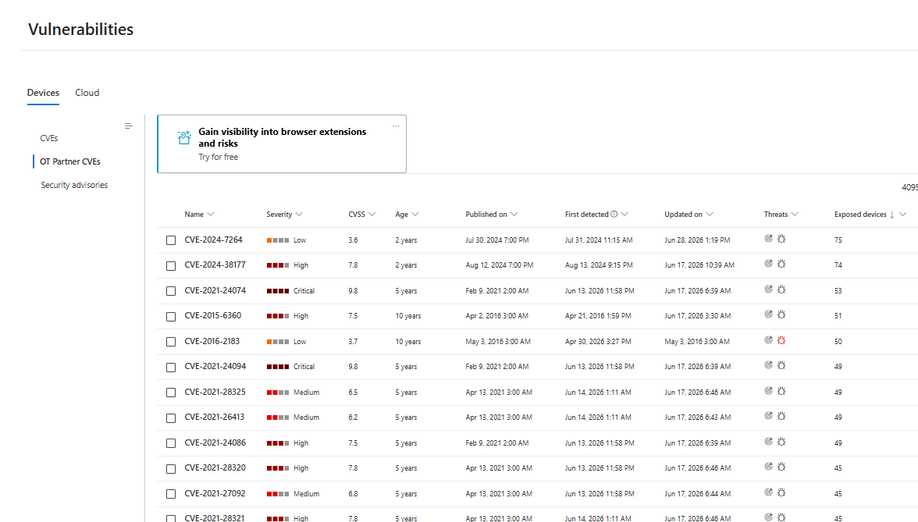Viewport: 918px width, 522px height.
Task: Collapse the side navigation pane icon
Action: 128,126
